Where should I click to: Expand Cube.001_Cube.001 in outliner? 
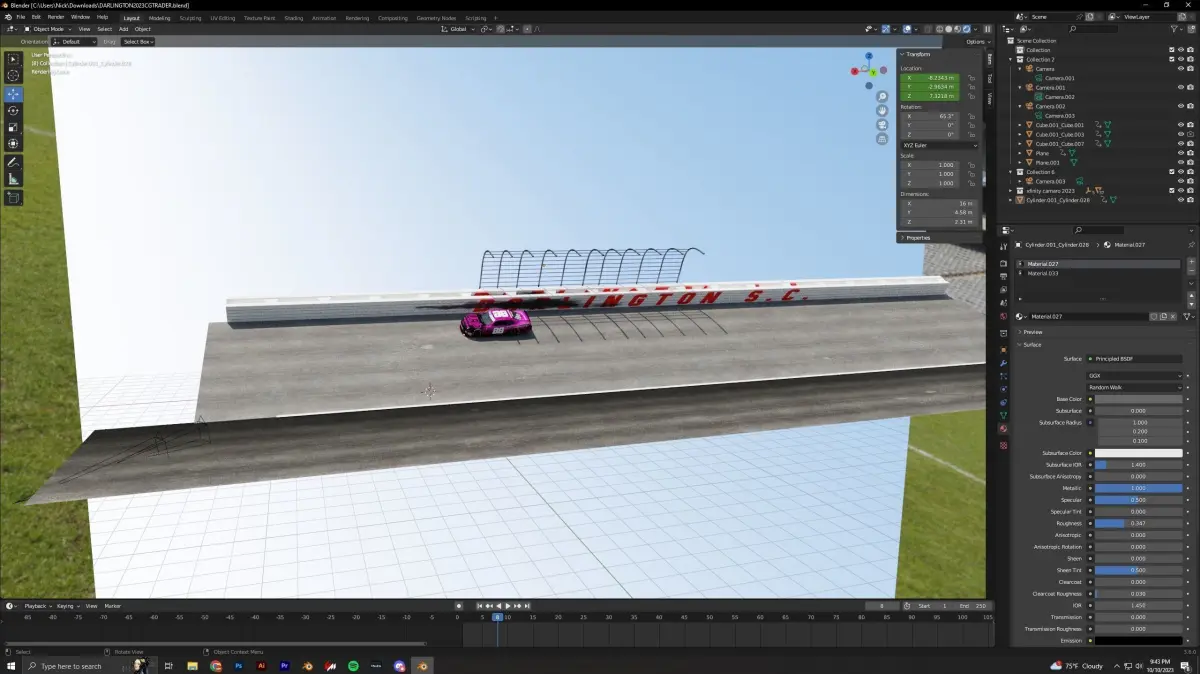1020,125
